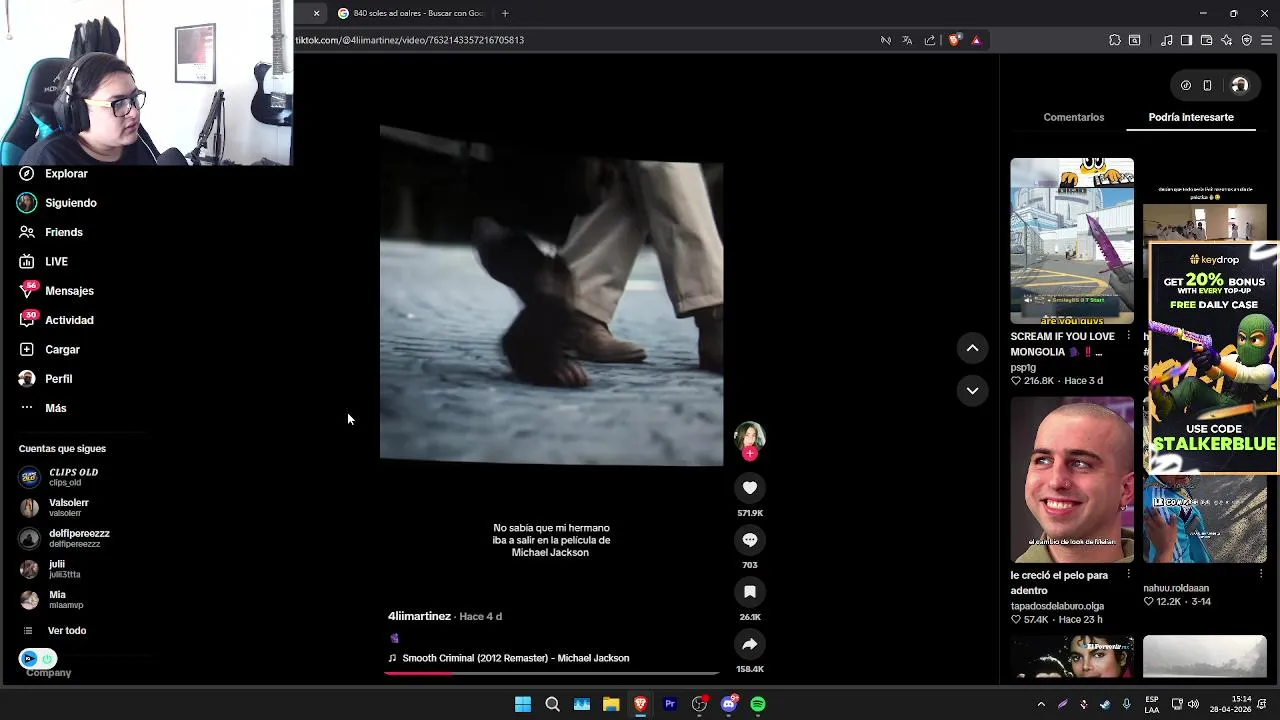Screen dimensions: 1280x720
Task: Go to the previous video with up chevron
Action: click(972, 348)
